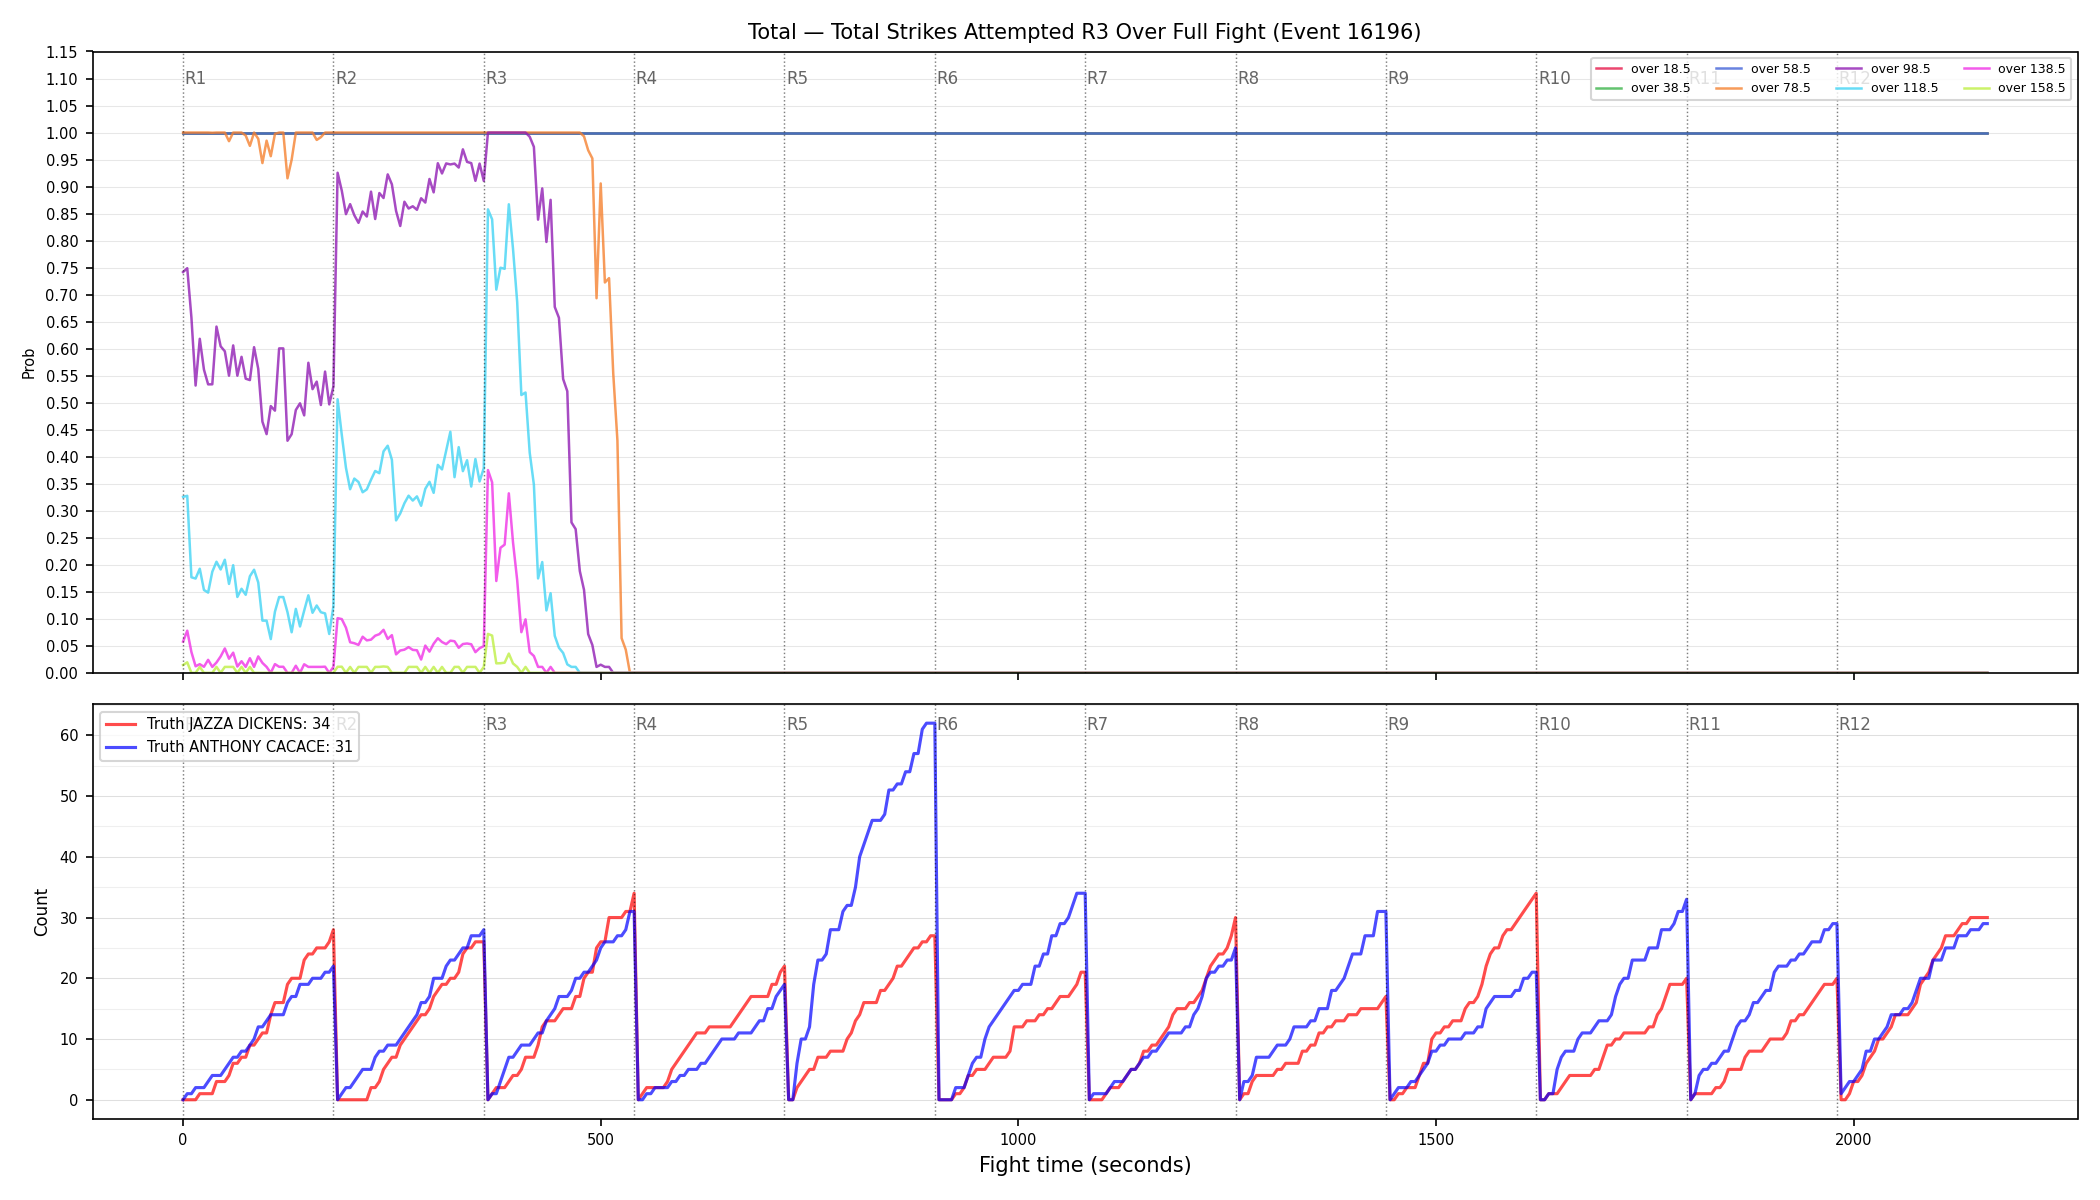Image resolution: width=2100 pixels, height=1200 pixels.
Task: Click the R2 round marker in the probability chart
Action: point(346,78)
